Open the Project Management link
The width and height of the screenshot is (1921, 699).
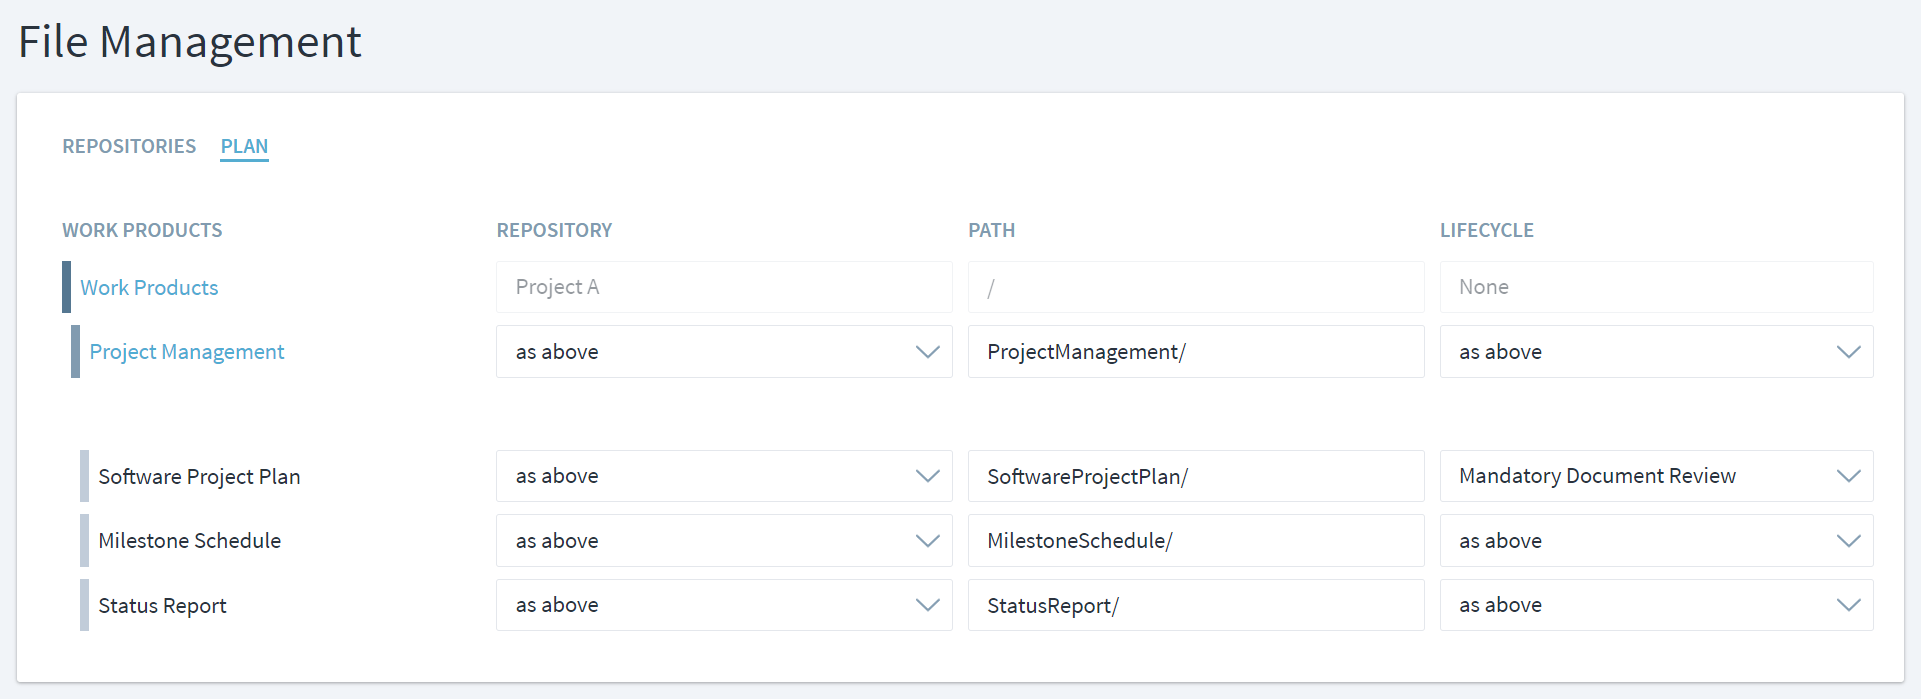tap(187, 352)
